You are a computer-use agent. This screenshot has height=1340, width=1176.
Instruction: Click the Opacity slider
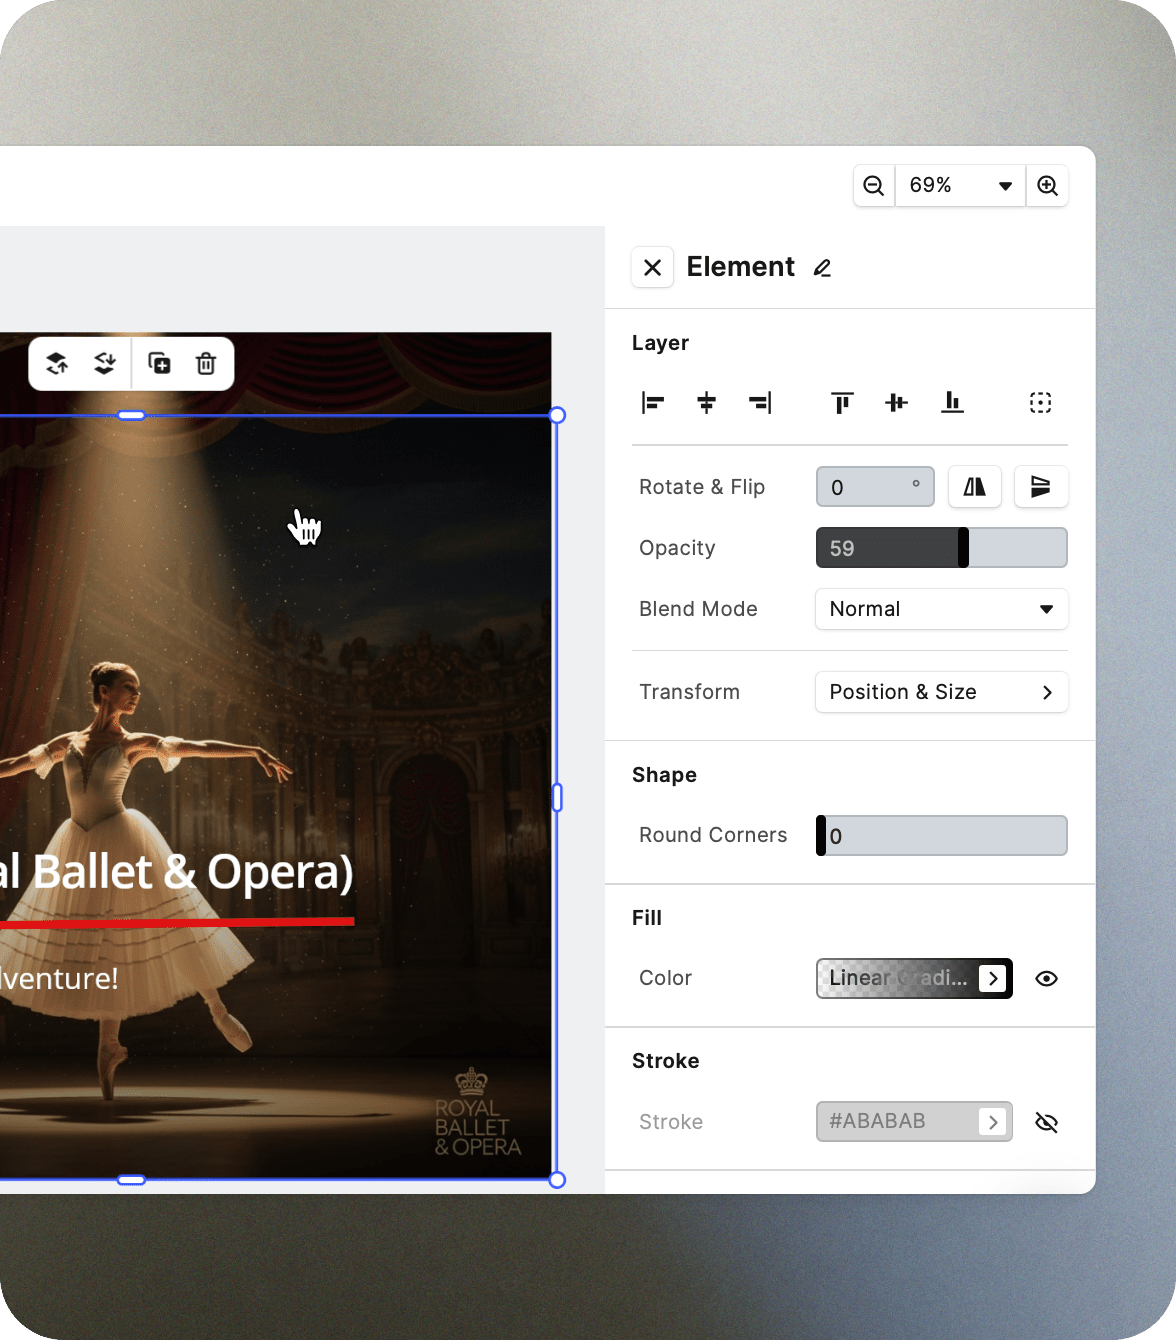941,548
